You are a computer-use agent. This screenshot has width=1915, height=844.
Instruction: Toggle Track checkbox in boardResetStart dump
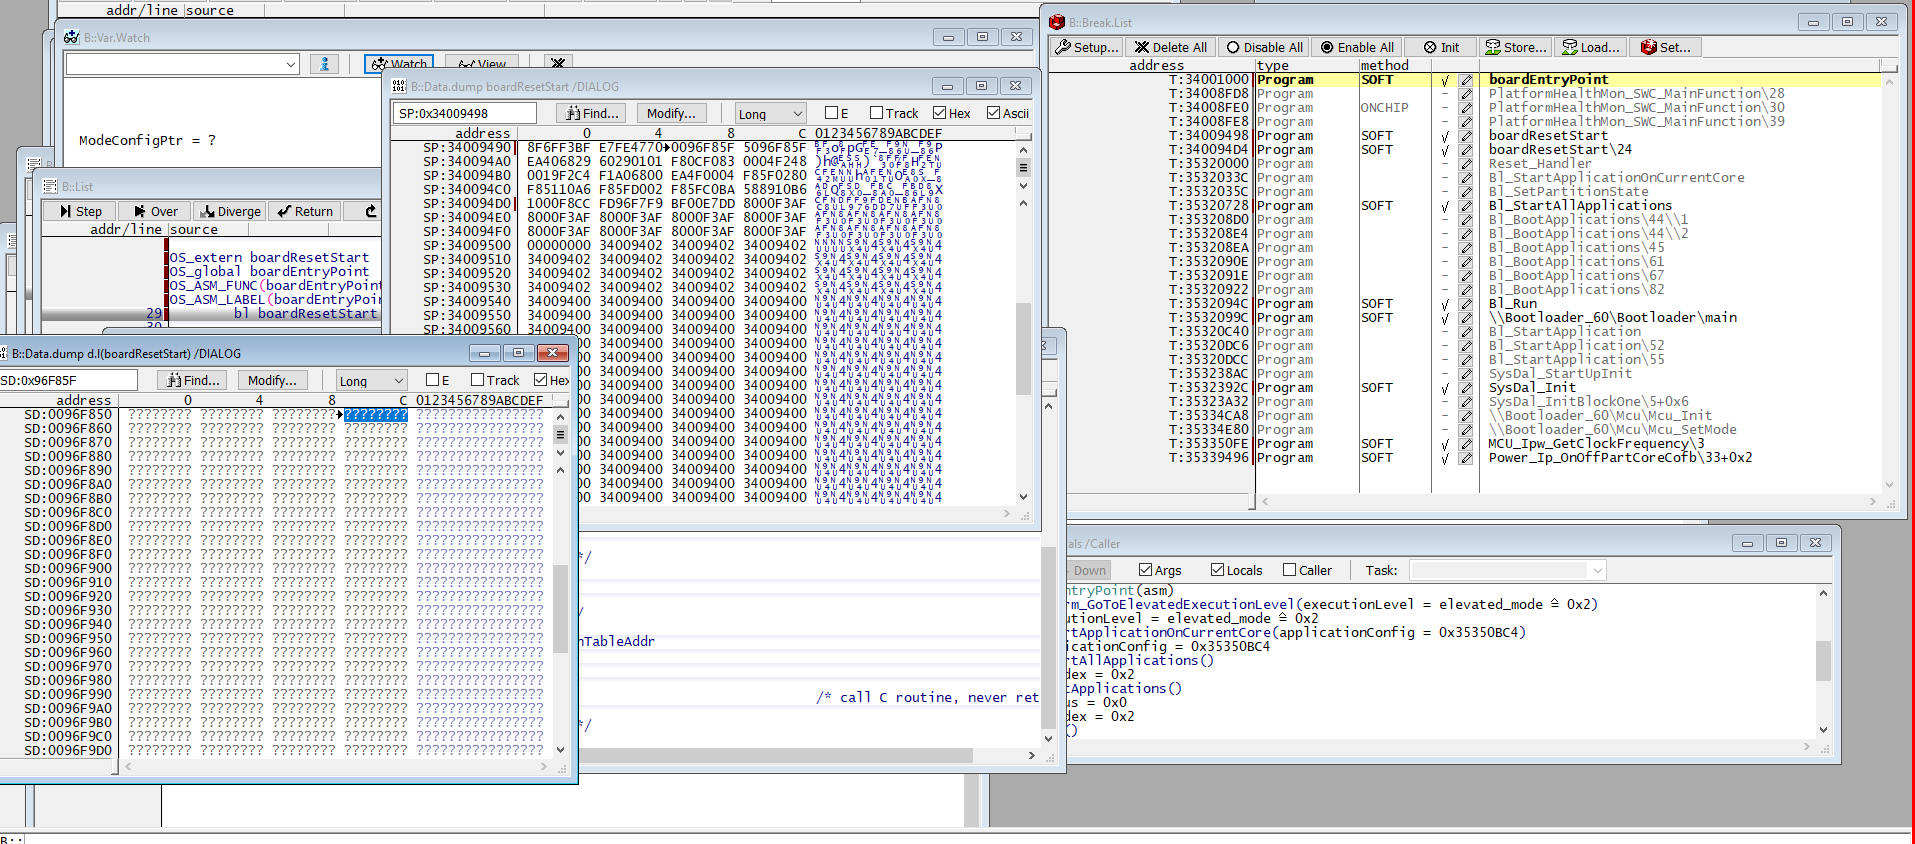pyautogui.click(x=877, y=113)
